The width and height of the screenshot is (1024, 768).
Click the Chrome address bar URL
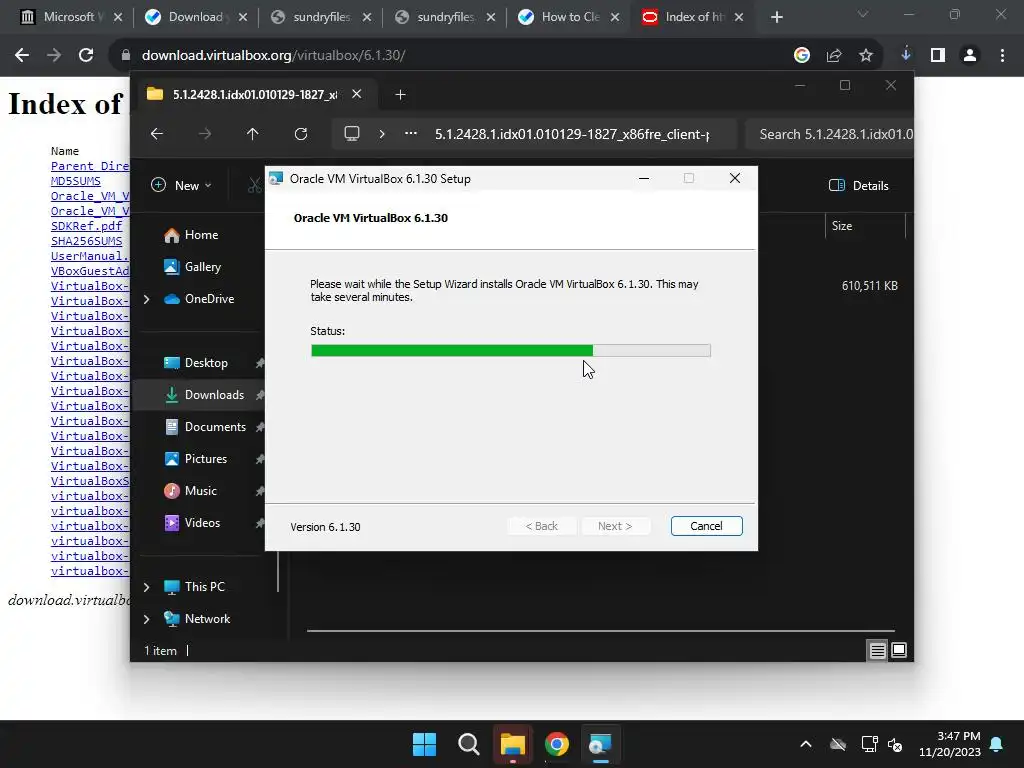274,56
